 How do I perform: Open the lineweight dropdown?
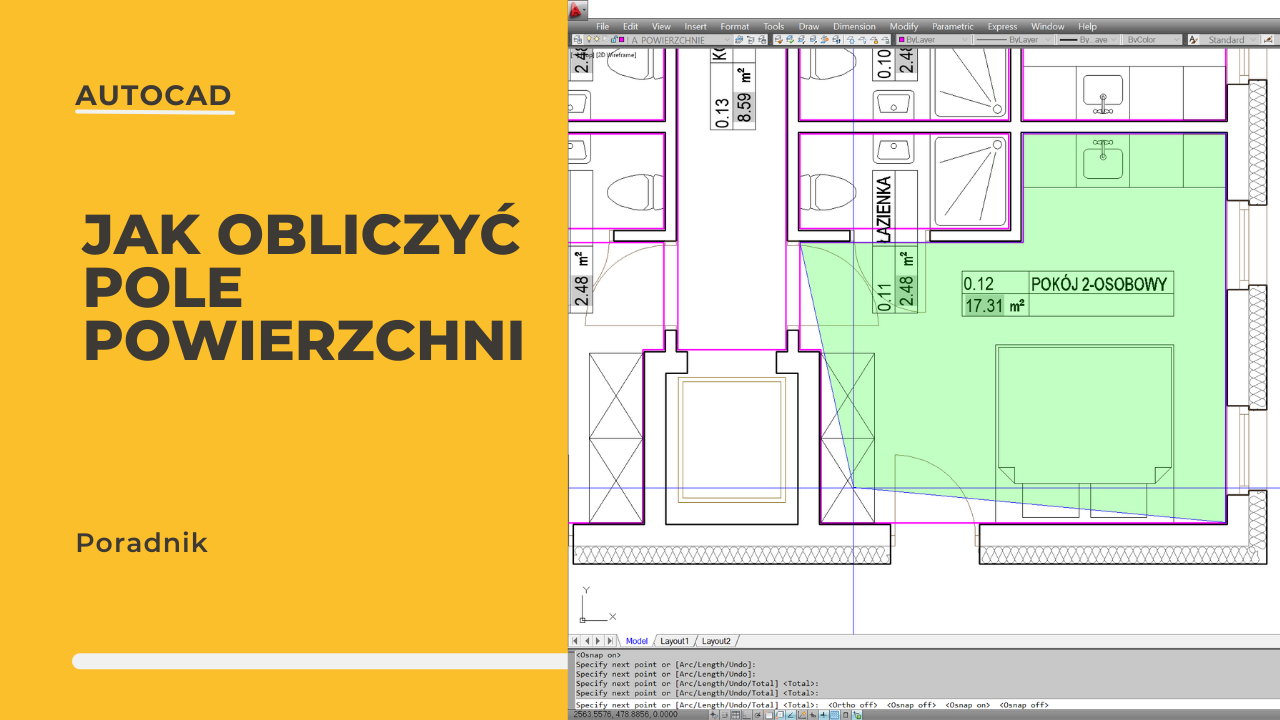click(1087, 40)
